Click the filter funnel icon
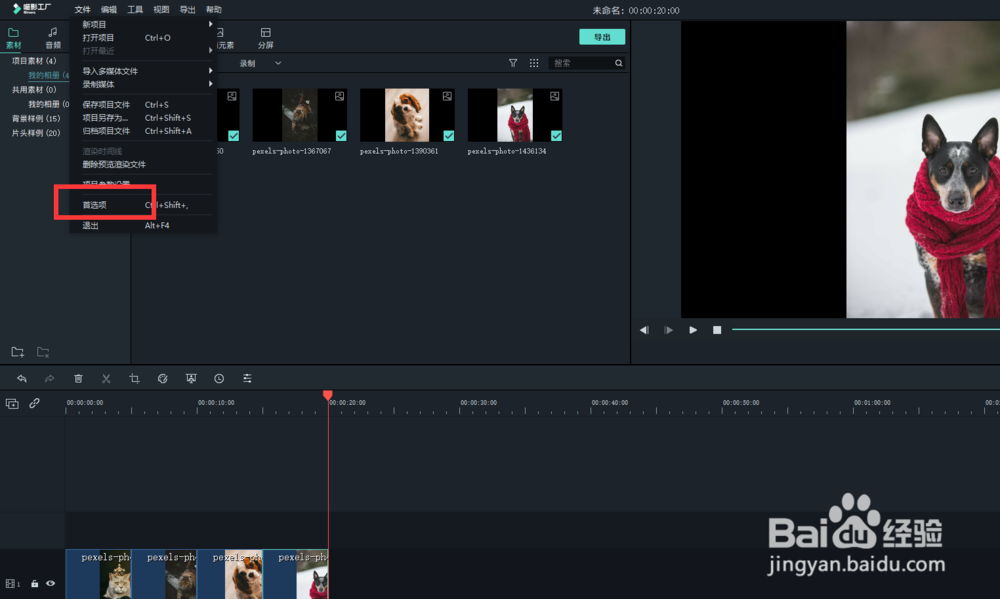This screenshot has height=599, width=1000. (513, 63)
